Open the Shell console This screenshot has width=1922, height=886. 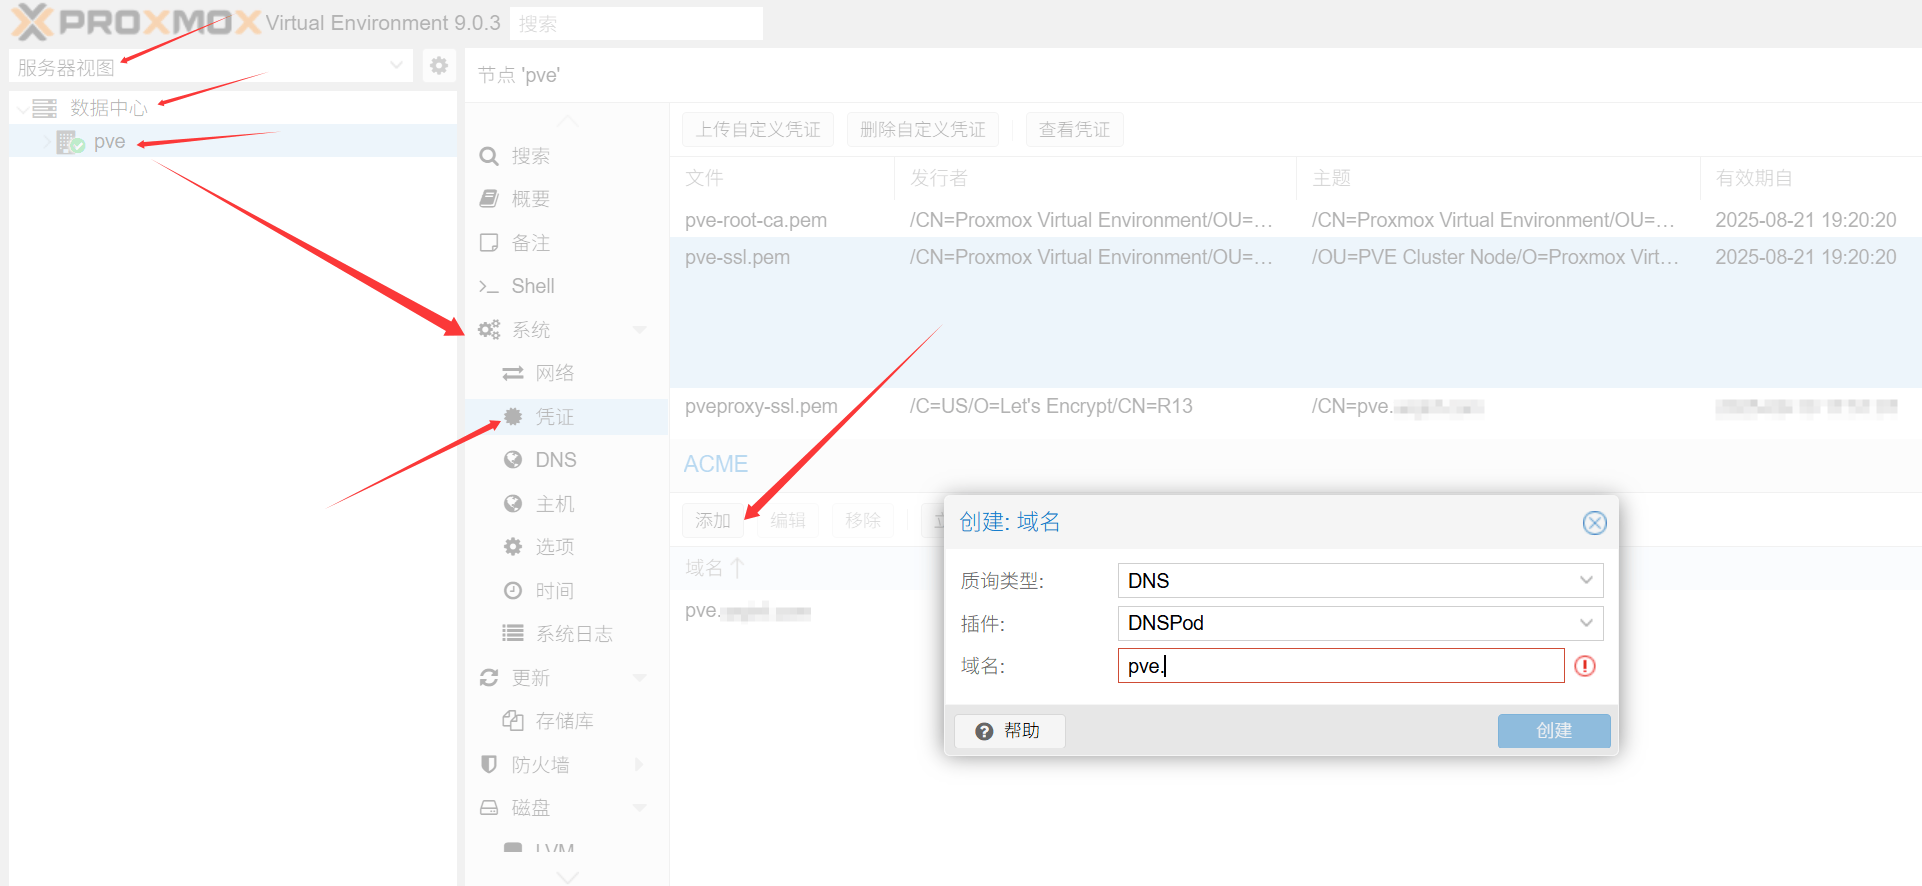pyautogui.click(x=532, y=286)
